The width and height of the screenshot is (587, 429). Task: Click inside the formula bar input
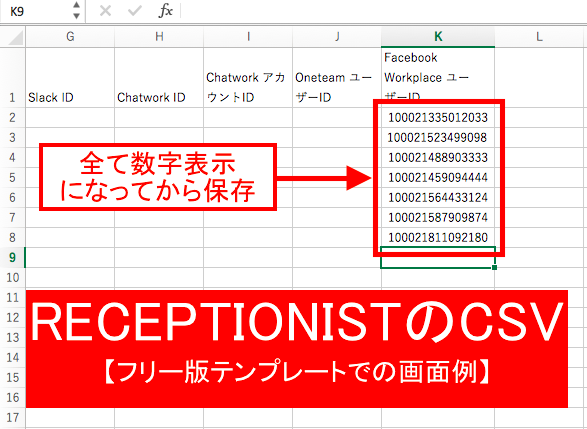tap(384, 11)
